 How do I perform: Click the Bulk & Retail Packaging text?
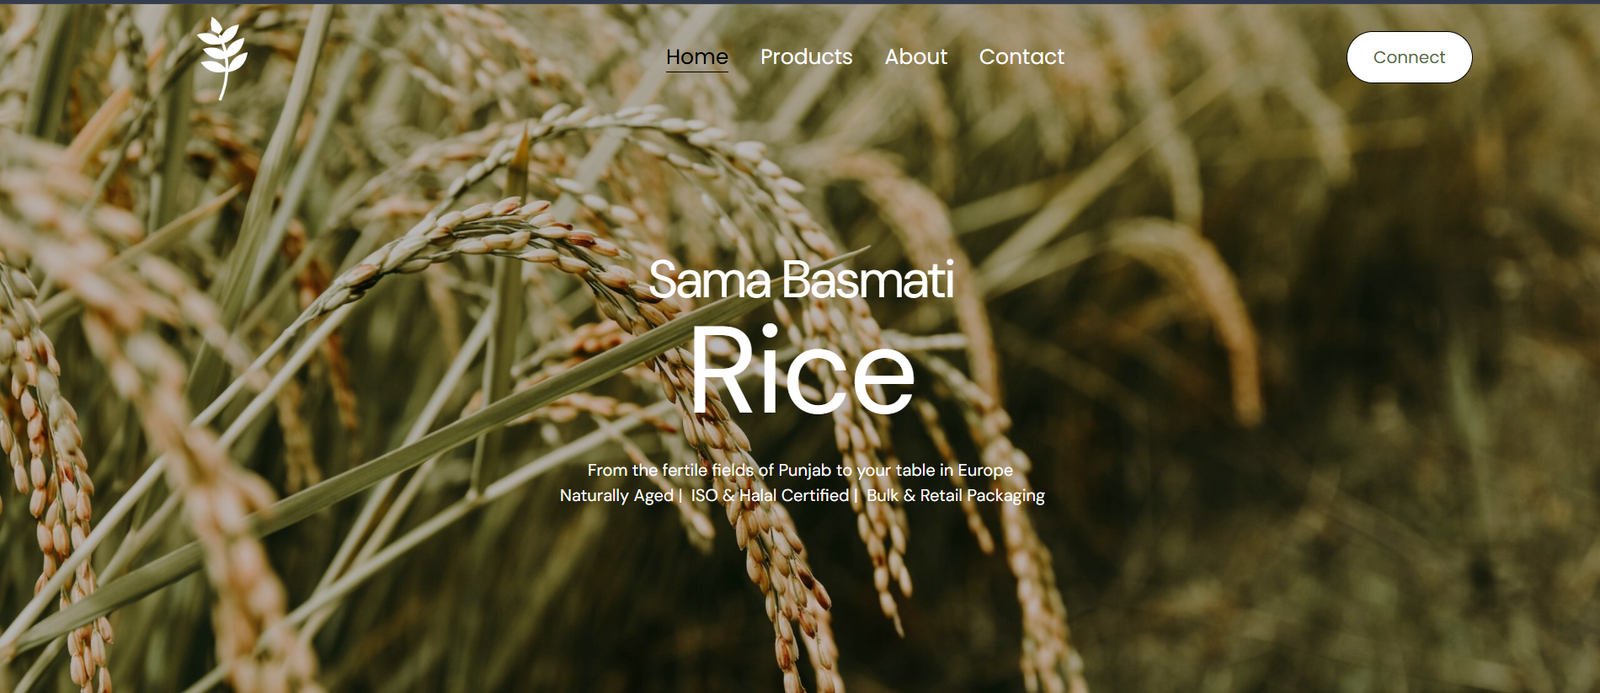pos(955,495)
